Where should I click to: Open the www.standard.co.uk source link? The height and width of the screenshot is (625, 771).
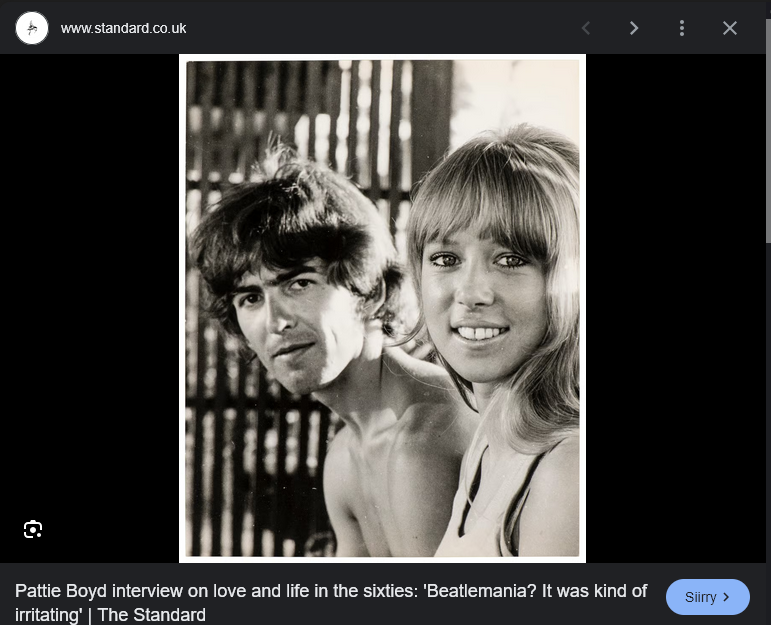123,29
